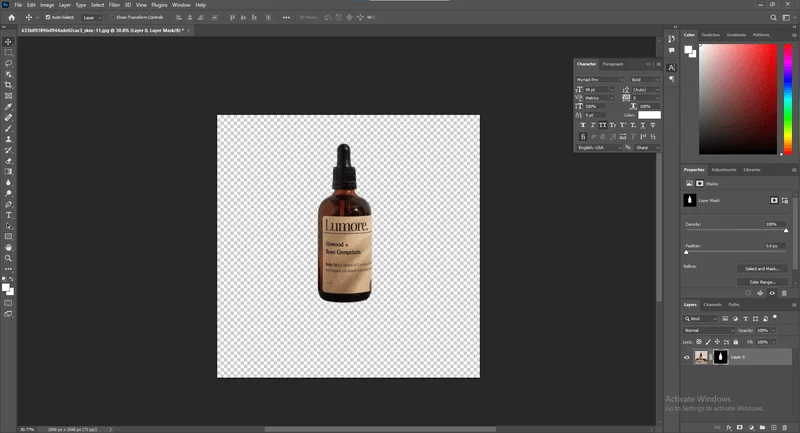This screenshot has height=433, width=800.
Task: Create a new group folder icon
Action: coord(762,427)
